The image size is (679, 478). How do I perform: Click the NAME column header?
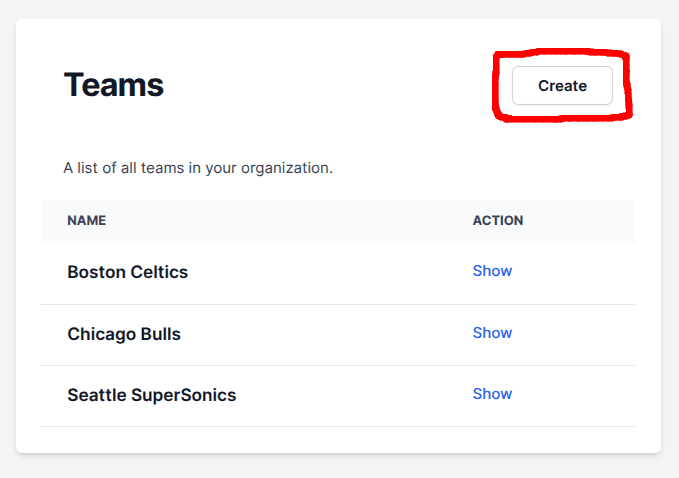tap(87, 221)
